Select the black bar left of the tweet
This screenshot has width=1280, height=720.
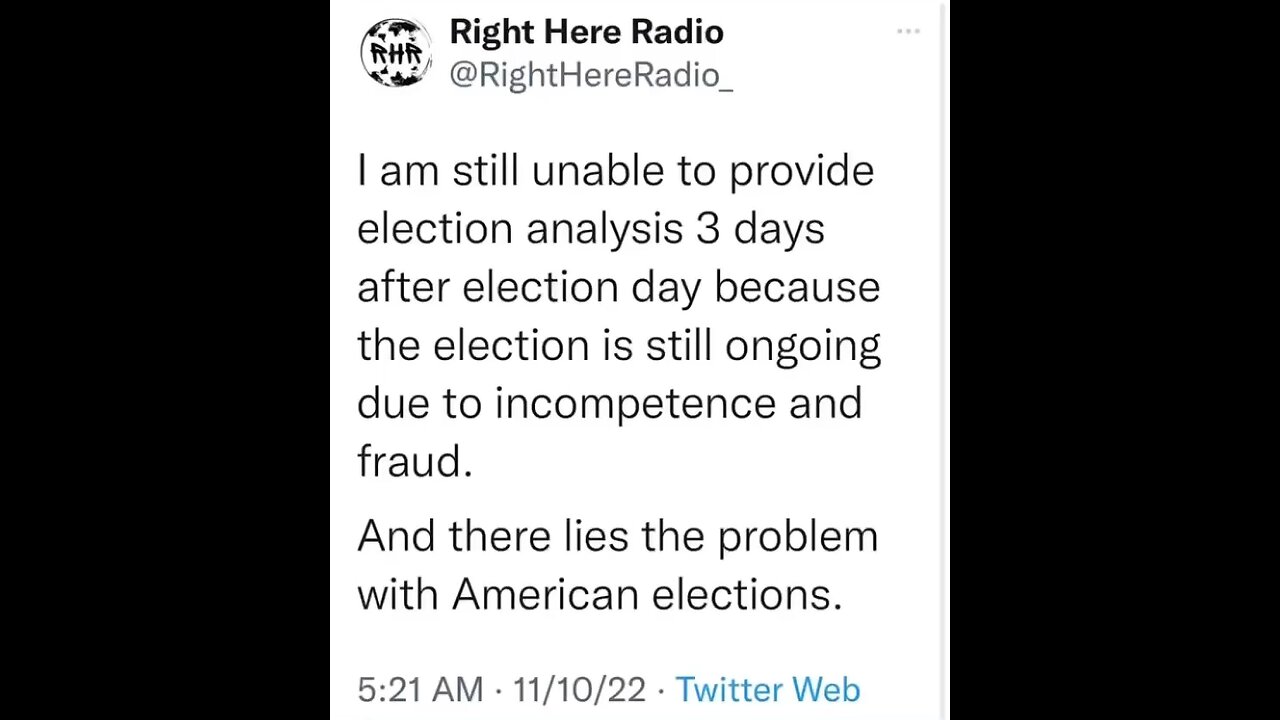pyautogui.click(x=165, y=360)
